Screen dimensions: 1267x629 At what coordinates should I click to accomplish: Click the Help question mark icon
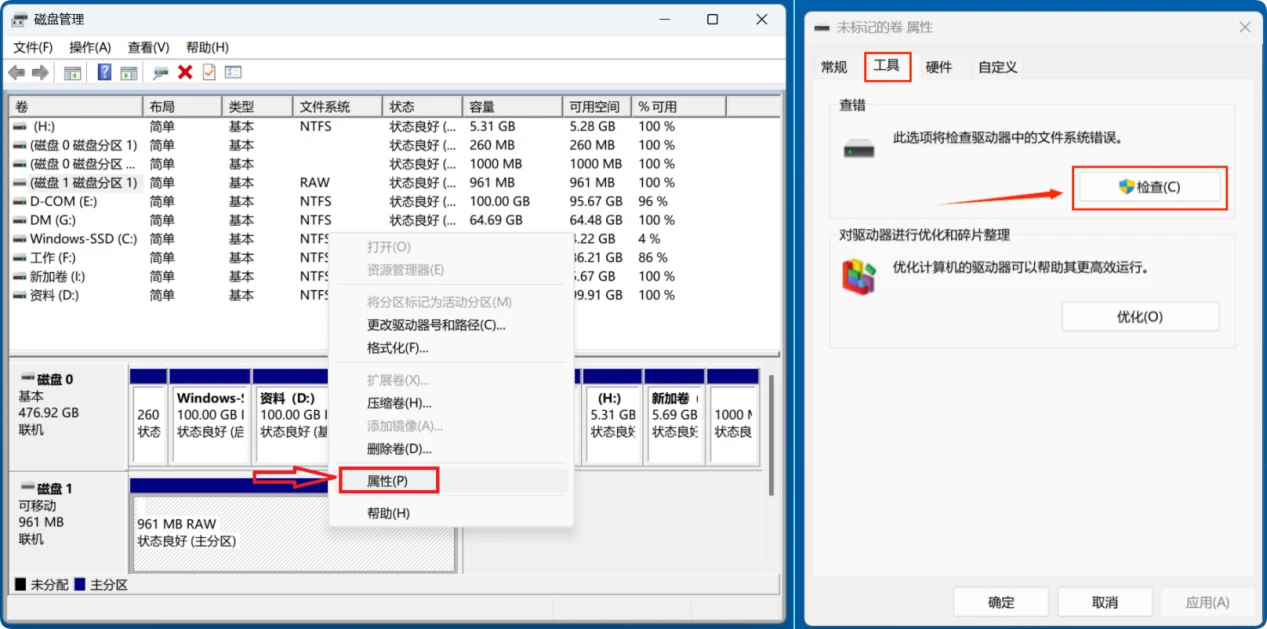pos(105,72)
